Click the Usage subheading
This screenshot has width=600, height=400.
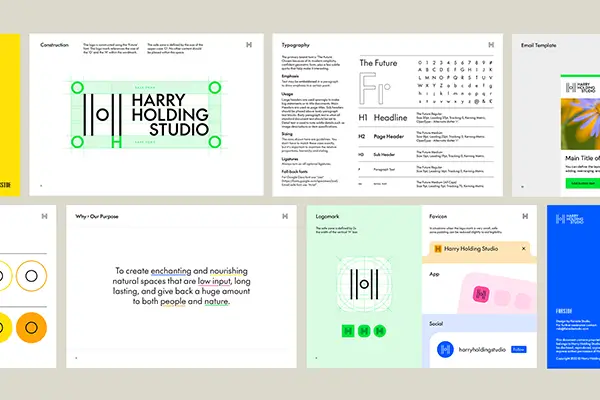287,94
